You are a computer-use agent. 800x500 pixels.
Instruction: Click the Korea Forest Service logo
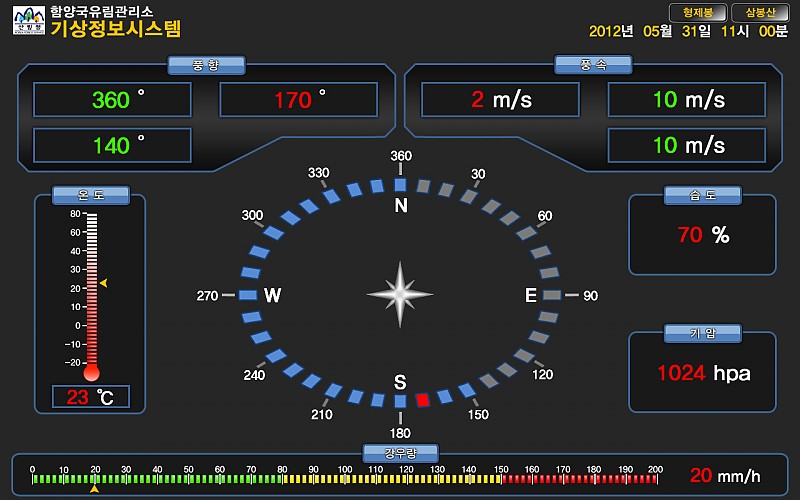point(30,20)
